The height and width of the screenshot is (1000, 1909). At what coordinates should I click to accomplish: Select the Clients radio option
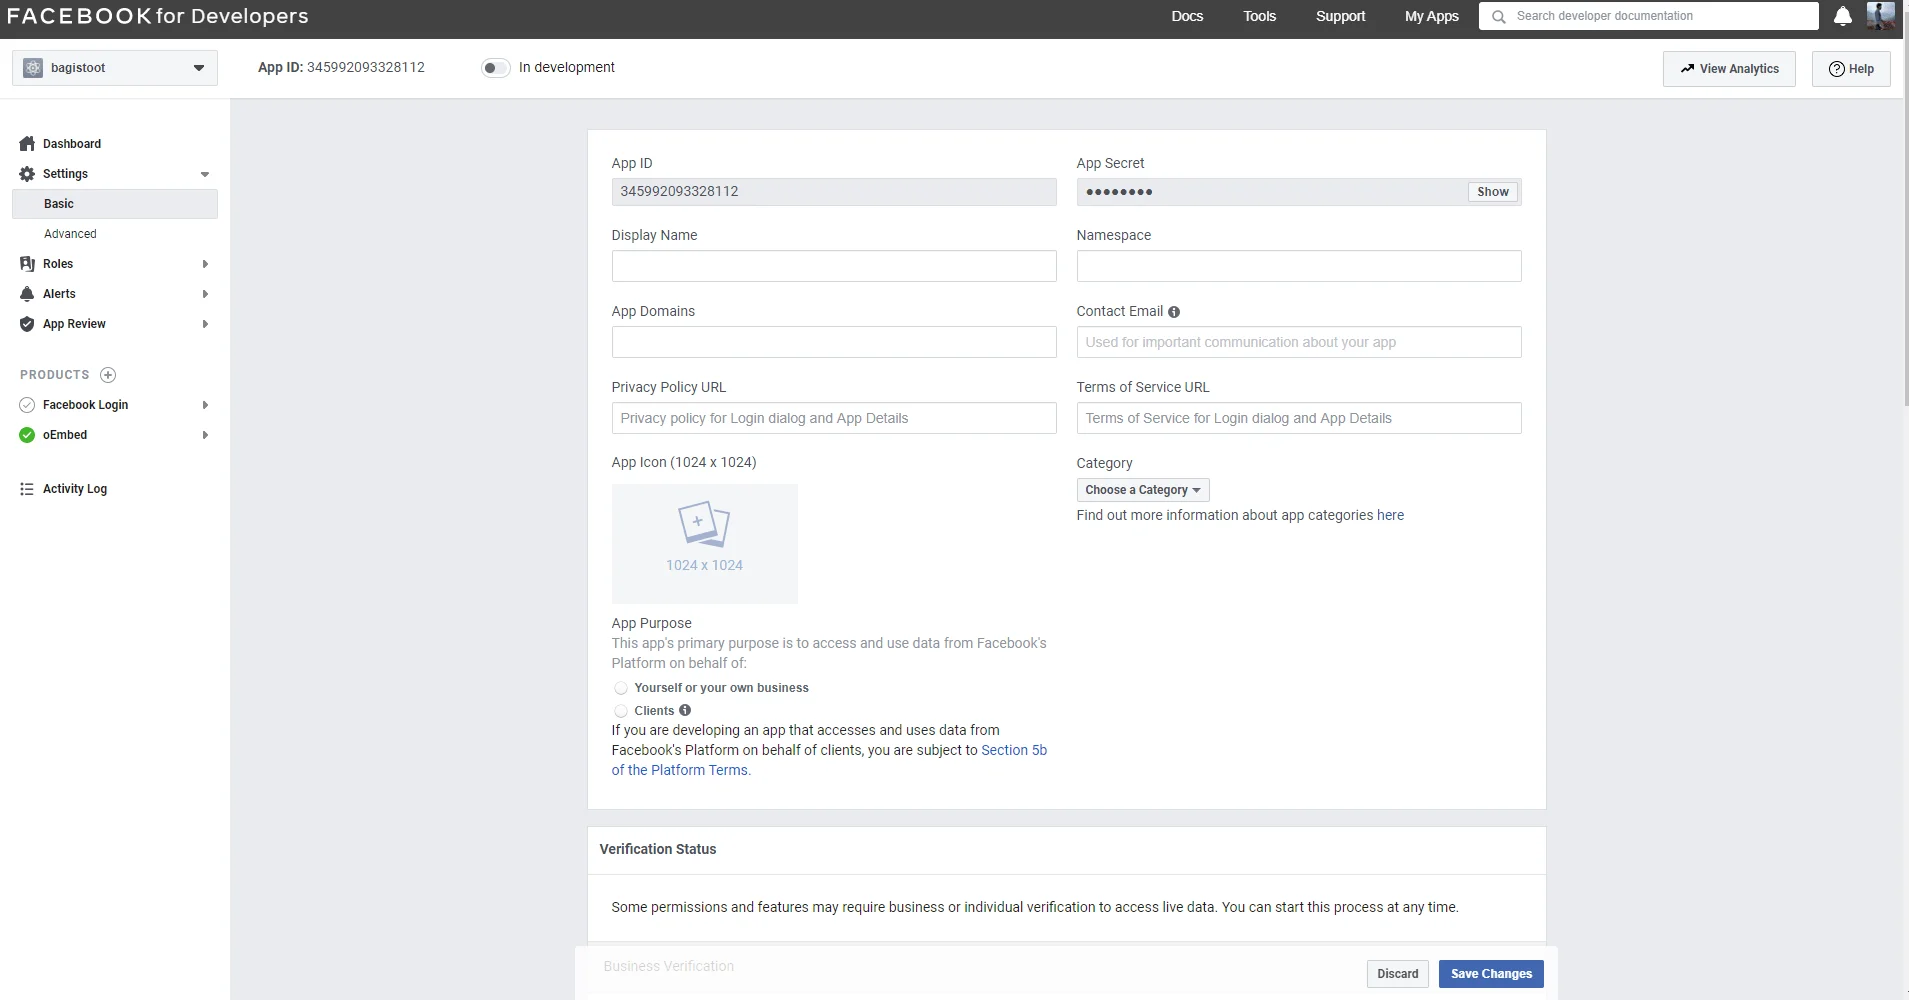click(x=621, y=711)
